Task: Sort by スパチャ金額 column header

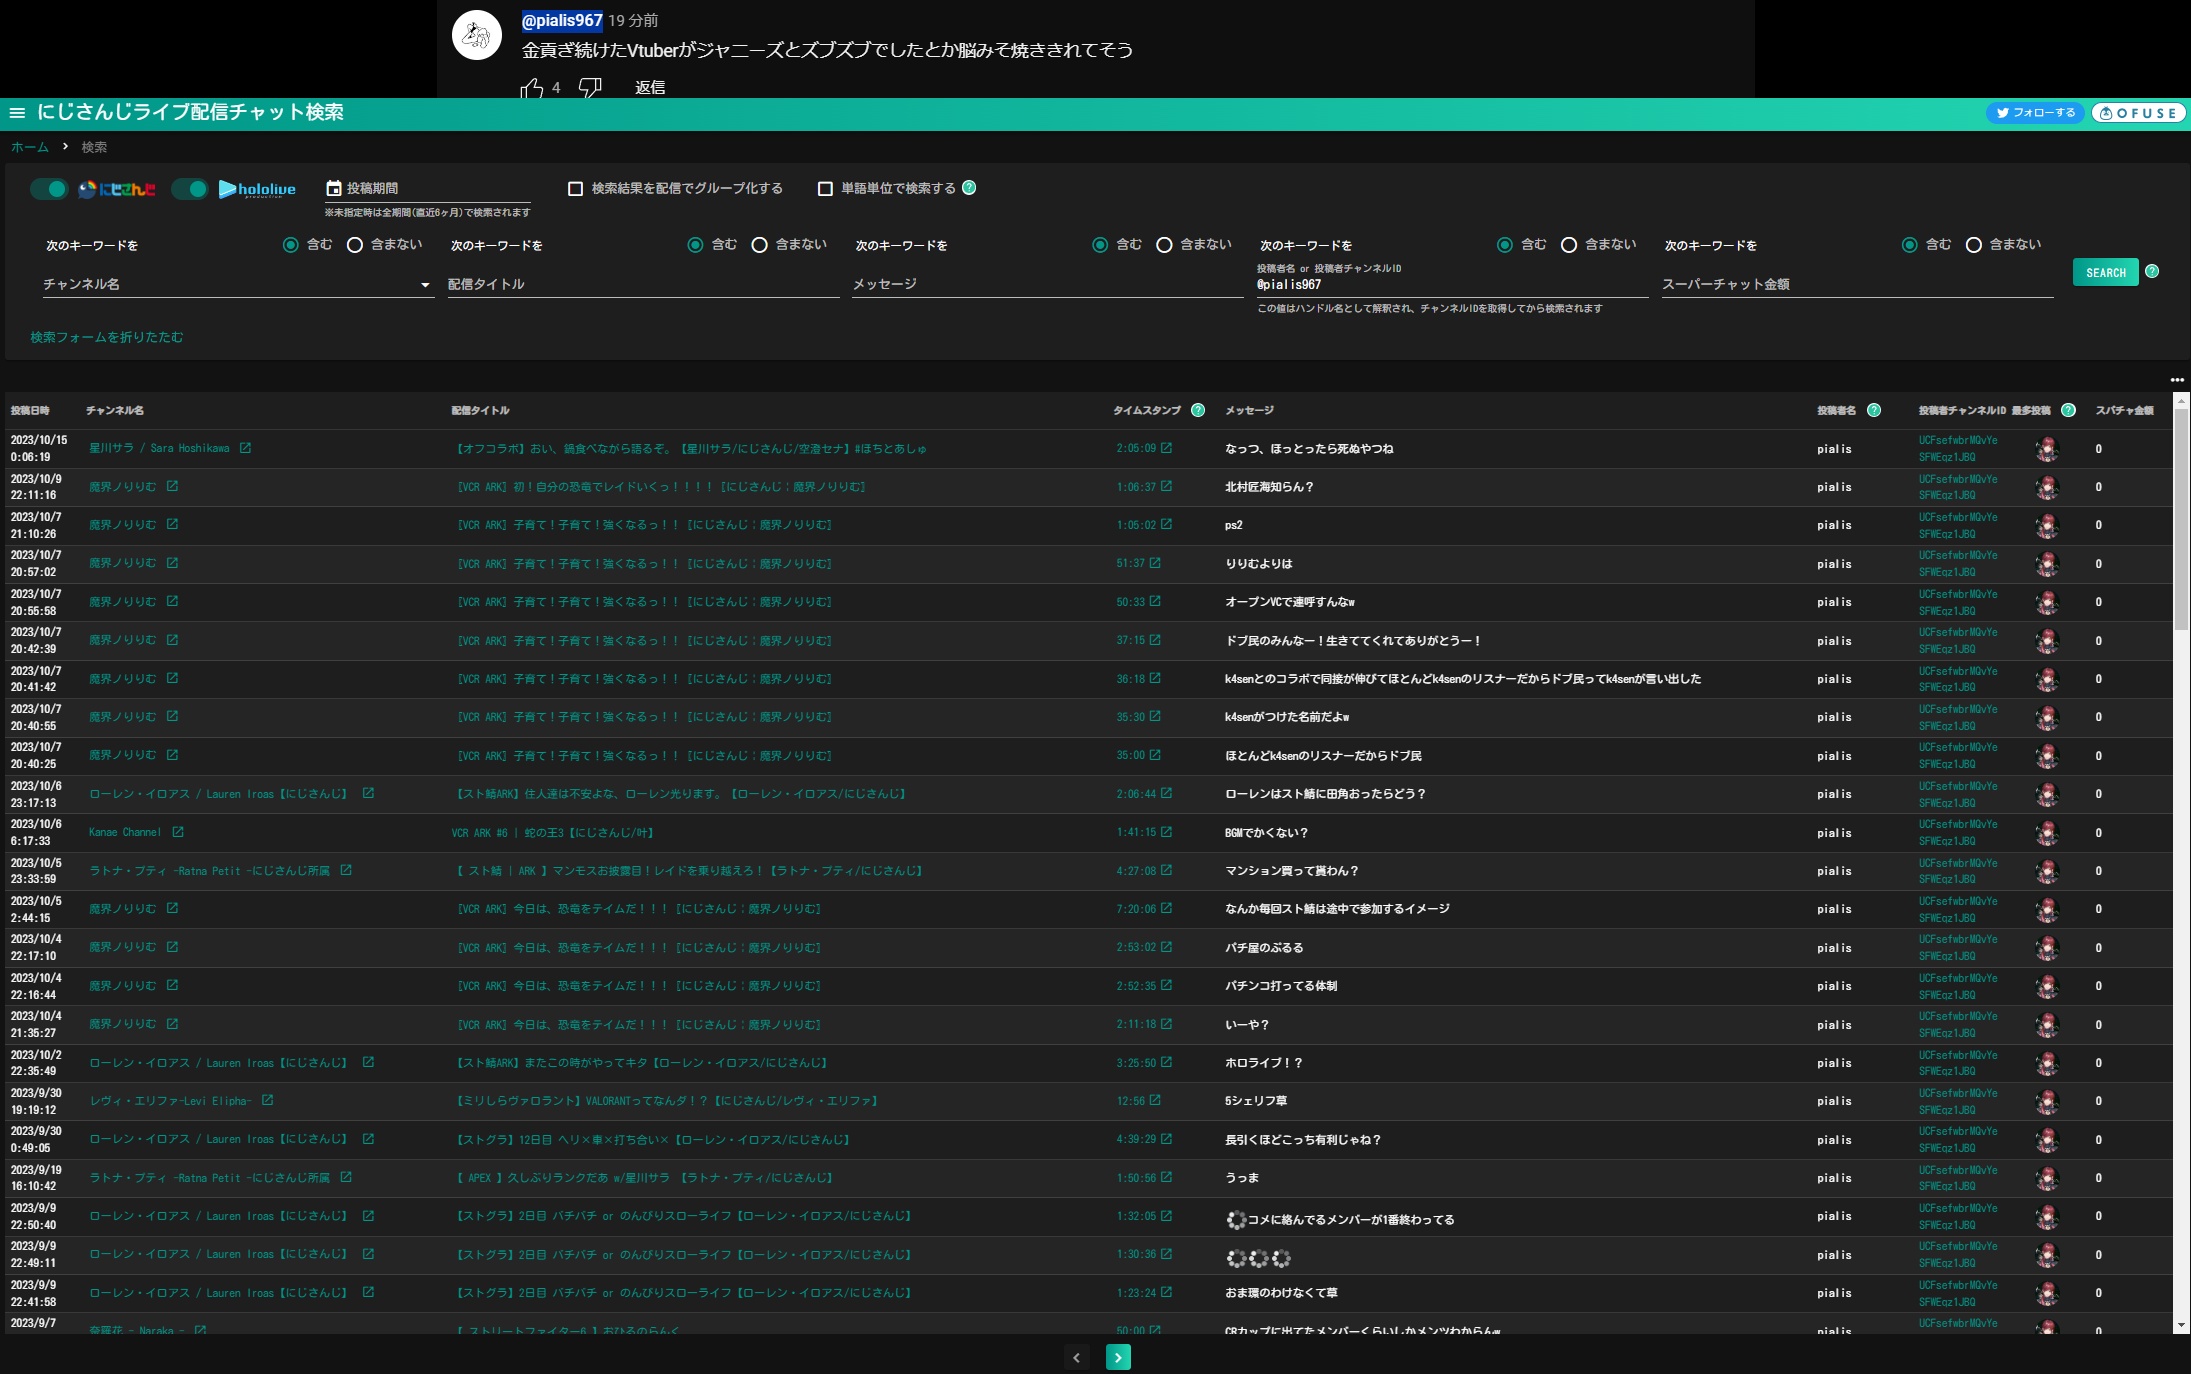Action: tap(2125, 410)
